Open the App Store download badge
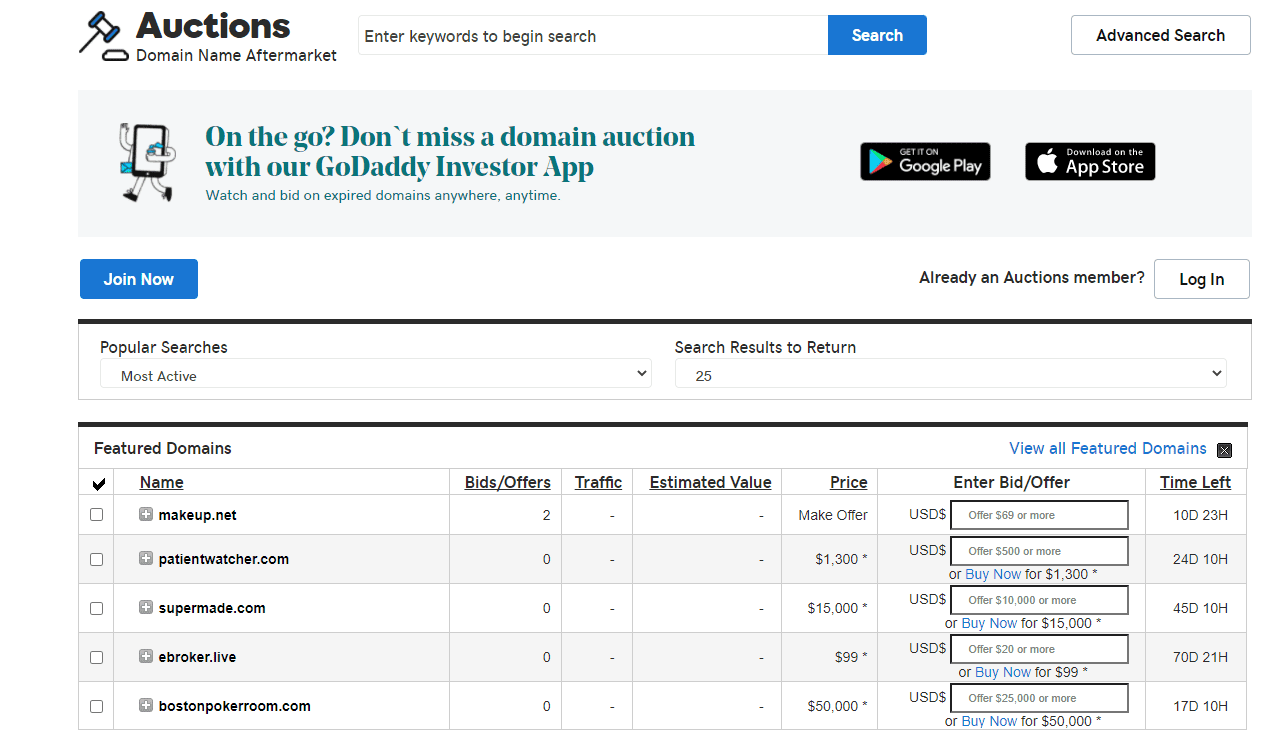1267x730 pixels. click(1090, 161)
